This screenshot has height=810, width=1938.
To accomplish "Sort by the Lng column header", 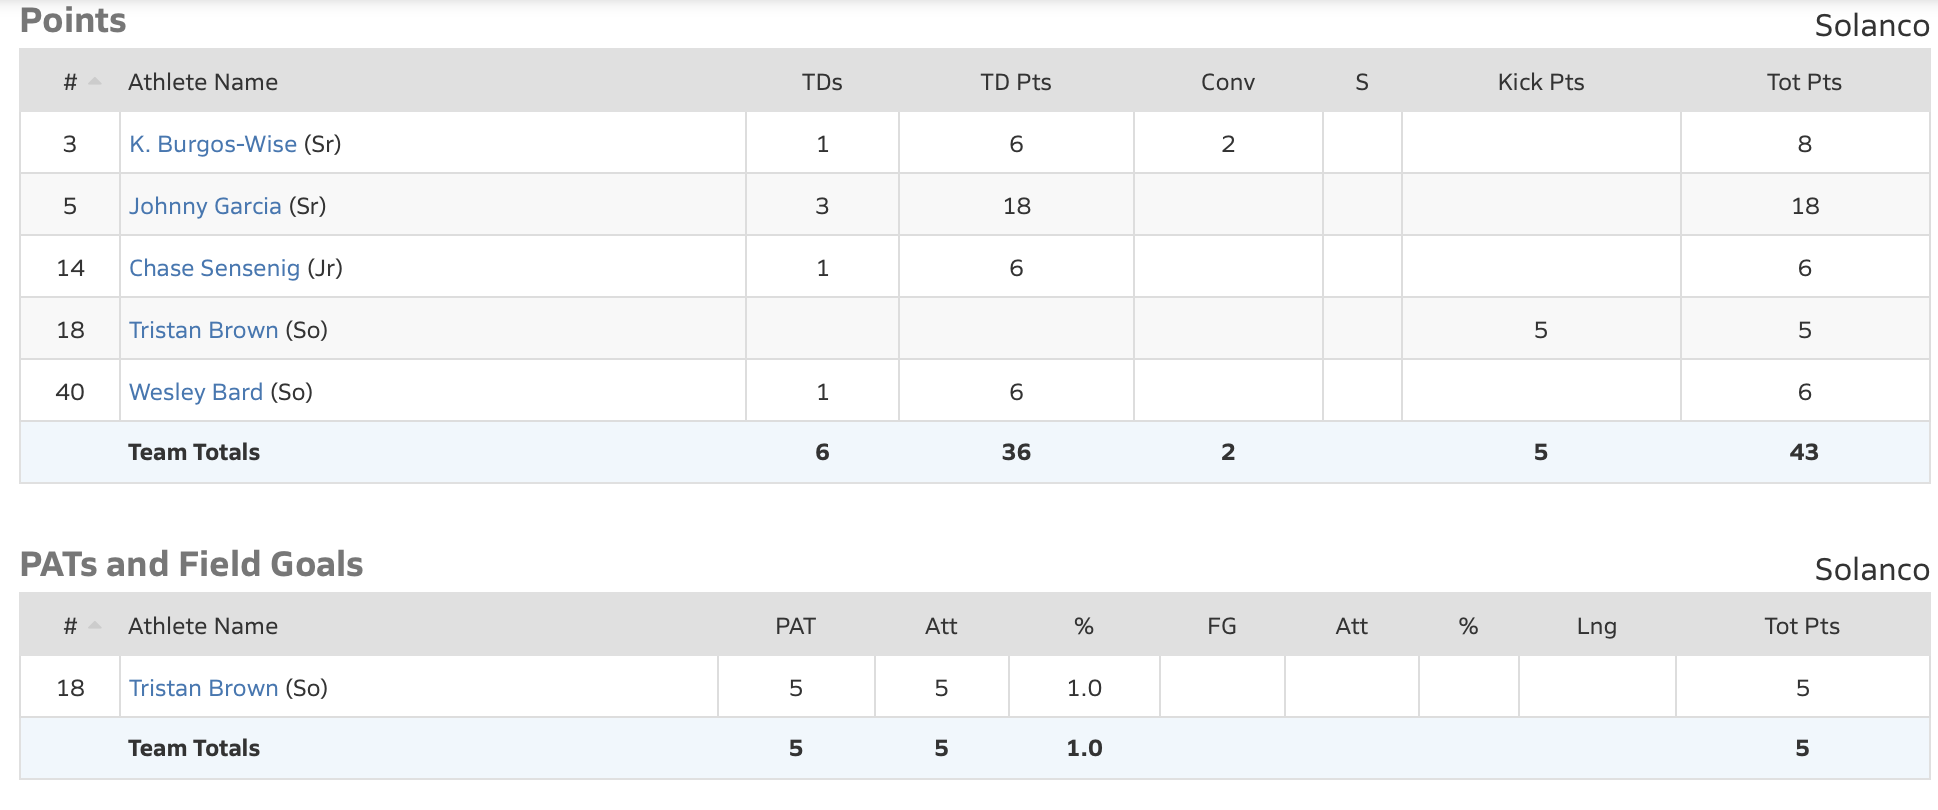I will (x=1596, y=626).
